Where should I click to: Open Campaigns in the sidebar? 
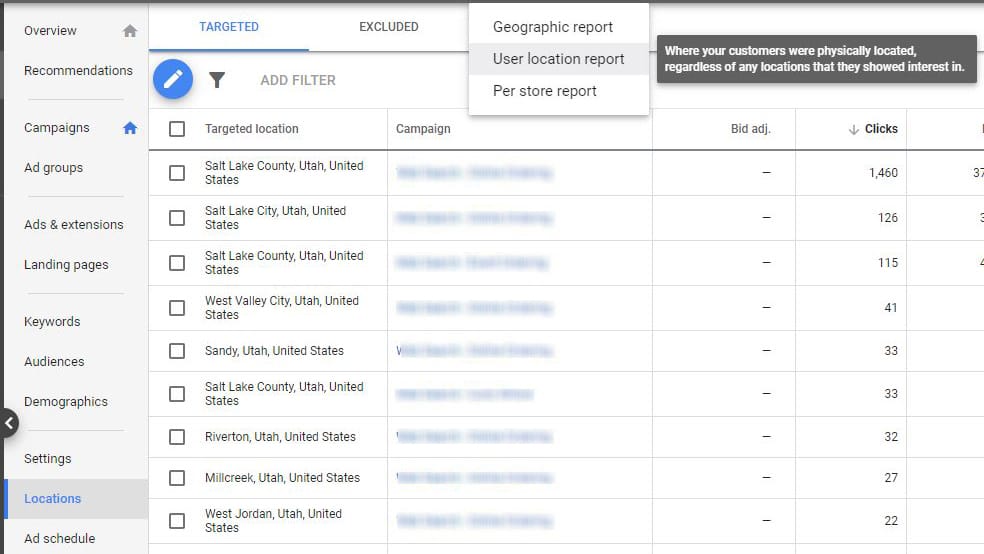(x=56, y=128)
